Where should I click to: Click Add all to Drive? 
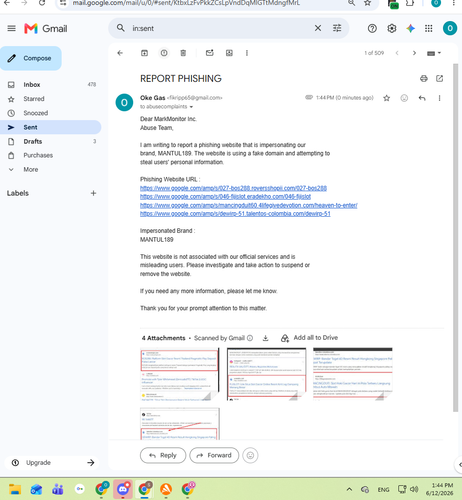(310, 338)
